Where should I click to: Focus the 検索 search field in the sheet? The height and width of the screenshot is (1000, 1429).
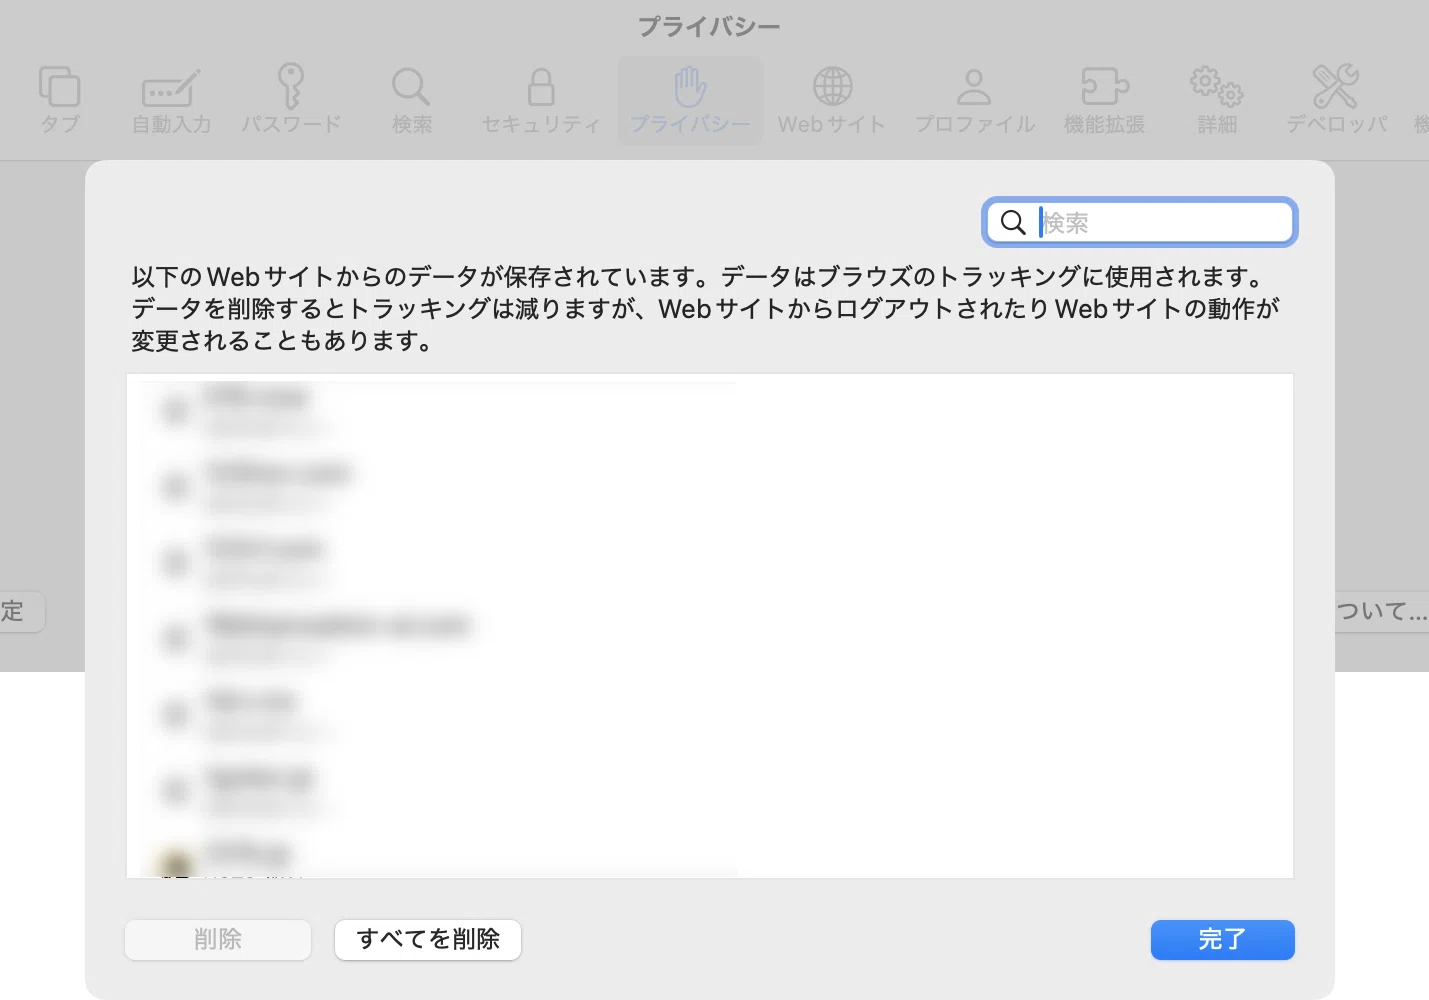pyautogui.click(x=1140, y=222)
